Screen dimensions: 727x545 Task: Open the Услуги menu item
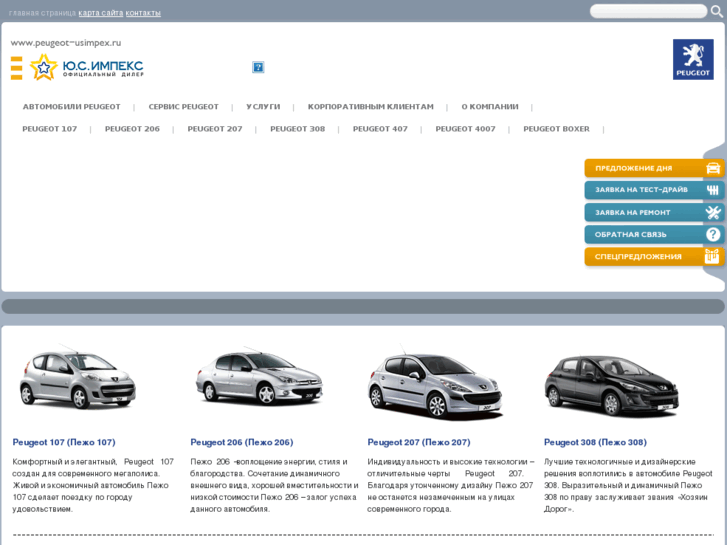(x=263, y=107)
